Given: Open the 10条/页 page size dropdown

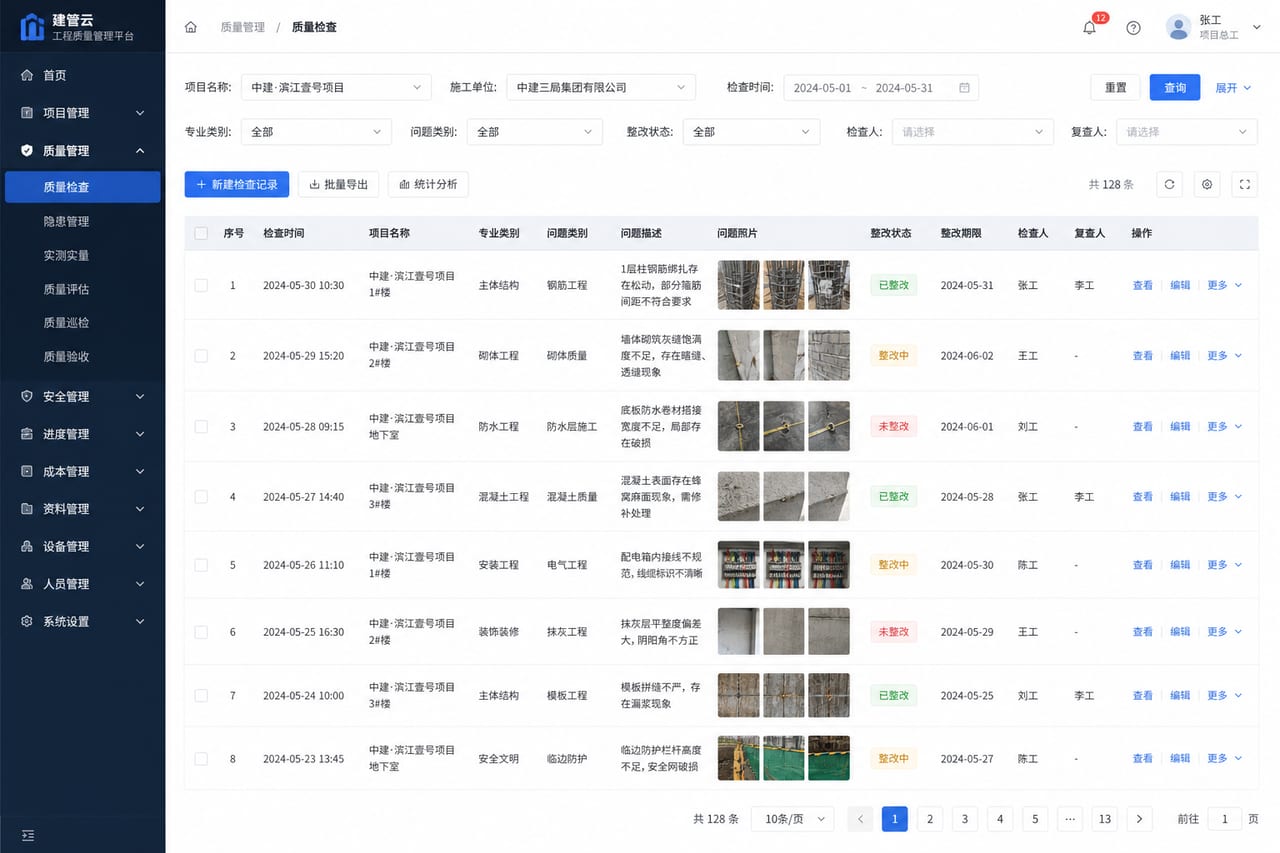Looking at the screenshot, I should tap(793, 819).
